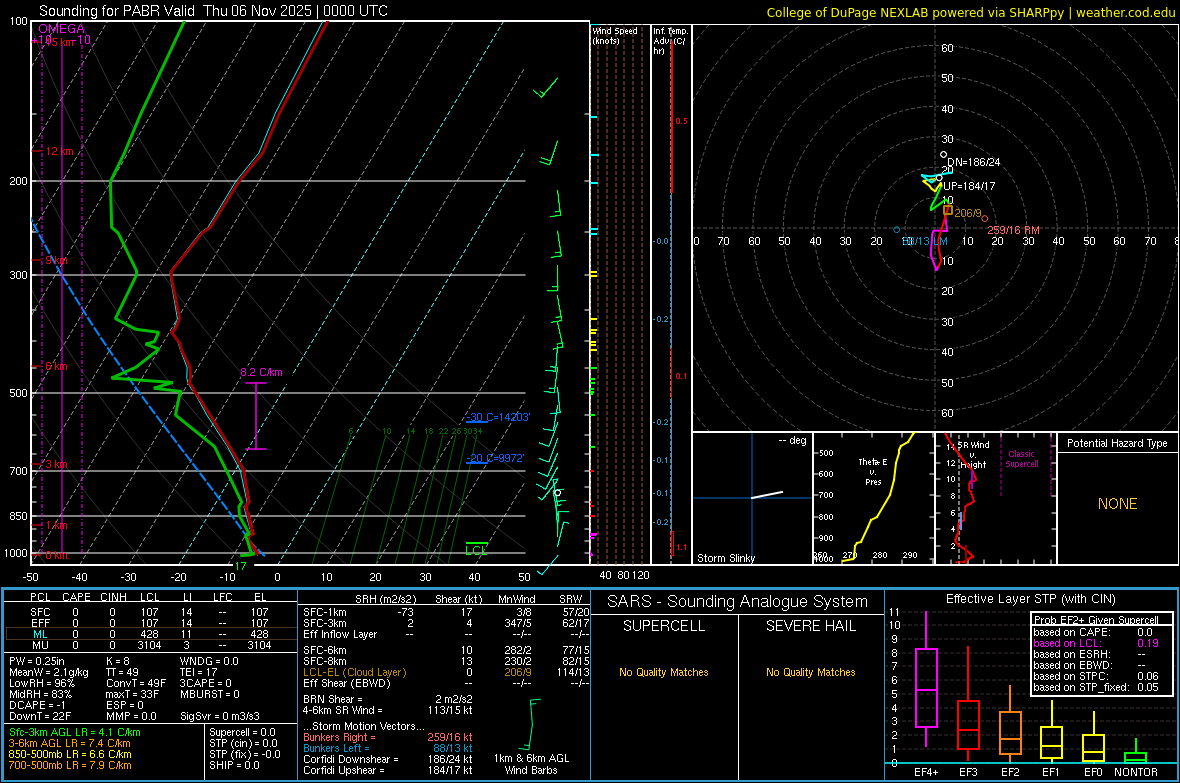This screenshot has width=1180, height=783.
Task: Select the SFC parcel row
Action: (x=151, y=612)
